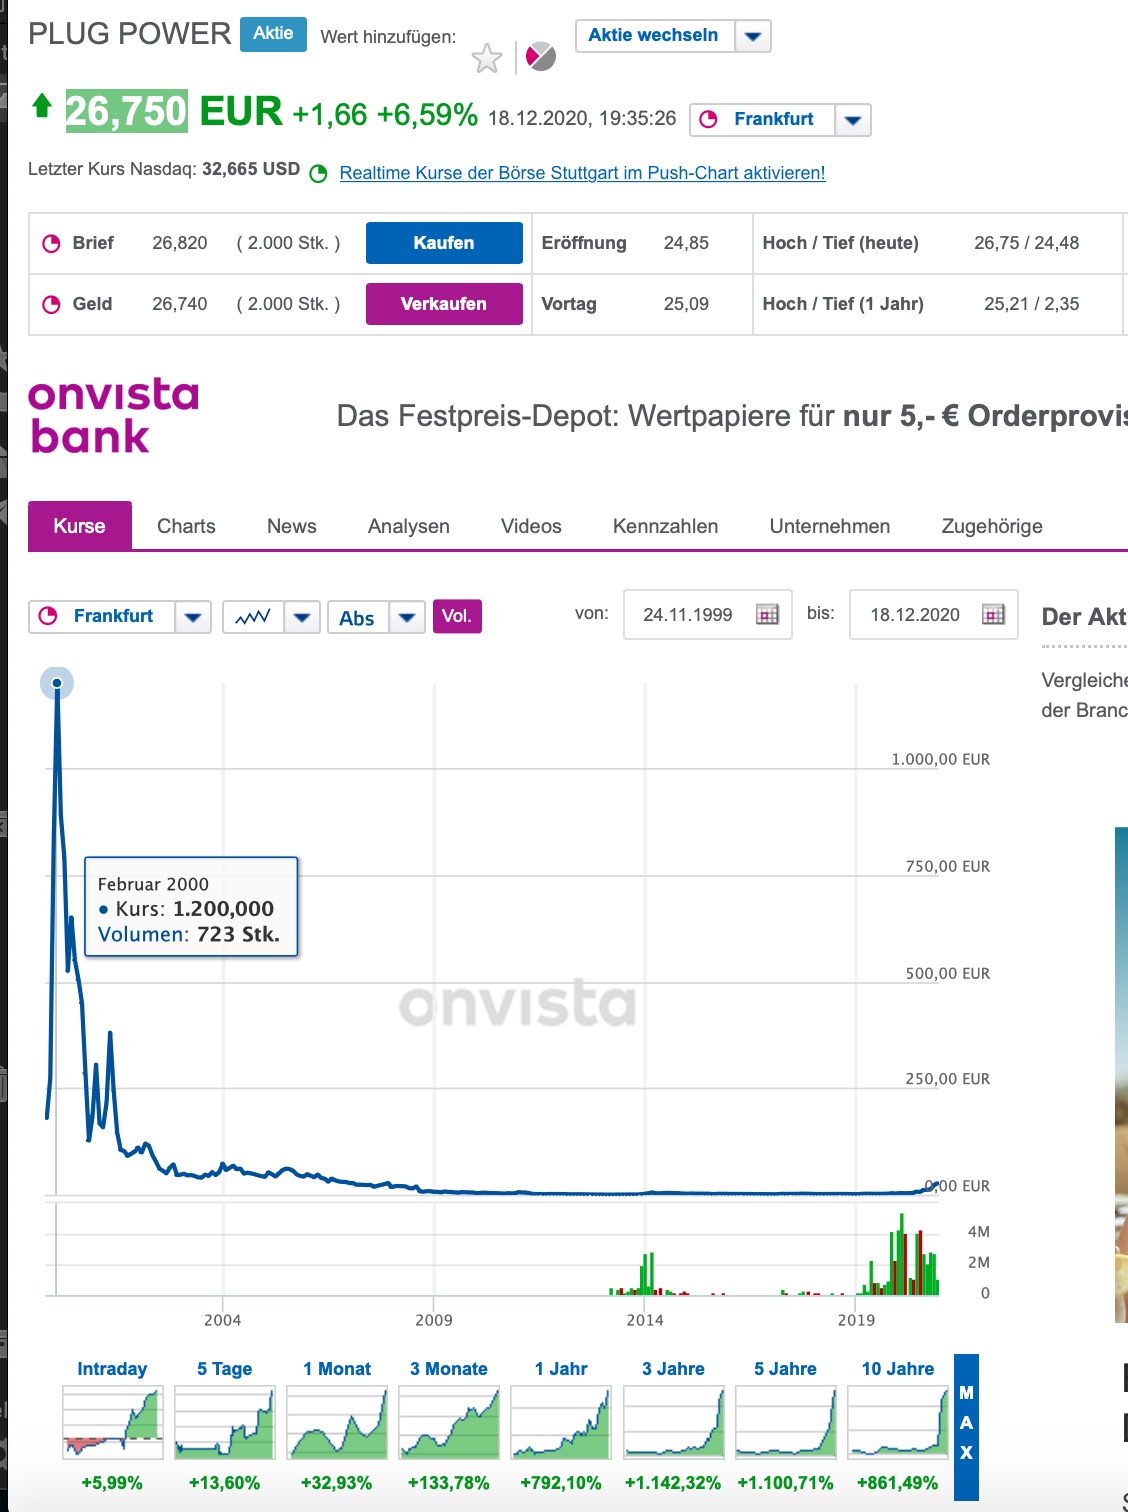Select the 5 Jahre chart thumbnail
The height and width of the screenshot is (1512, 1128).
point(785,1423)
